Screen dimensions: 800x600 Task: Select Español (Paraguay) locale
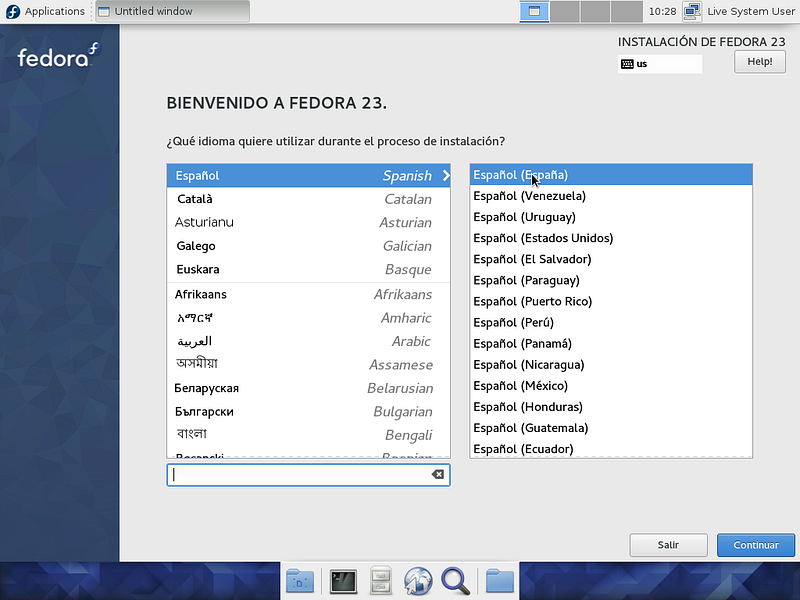click(x=611, y=280)
